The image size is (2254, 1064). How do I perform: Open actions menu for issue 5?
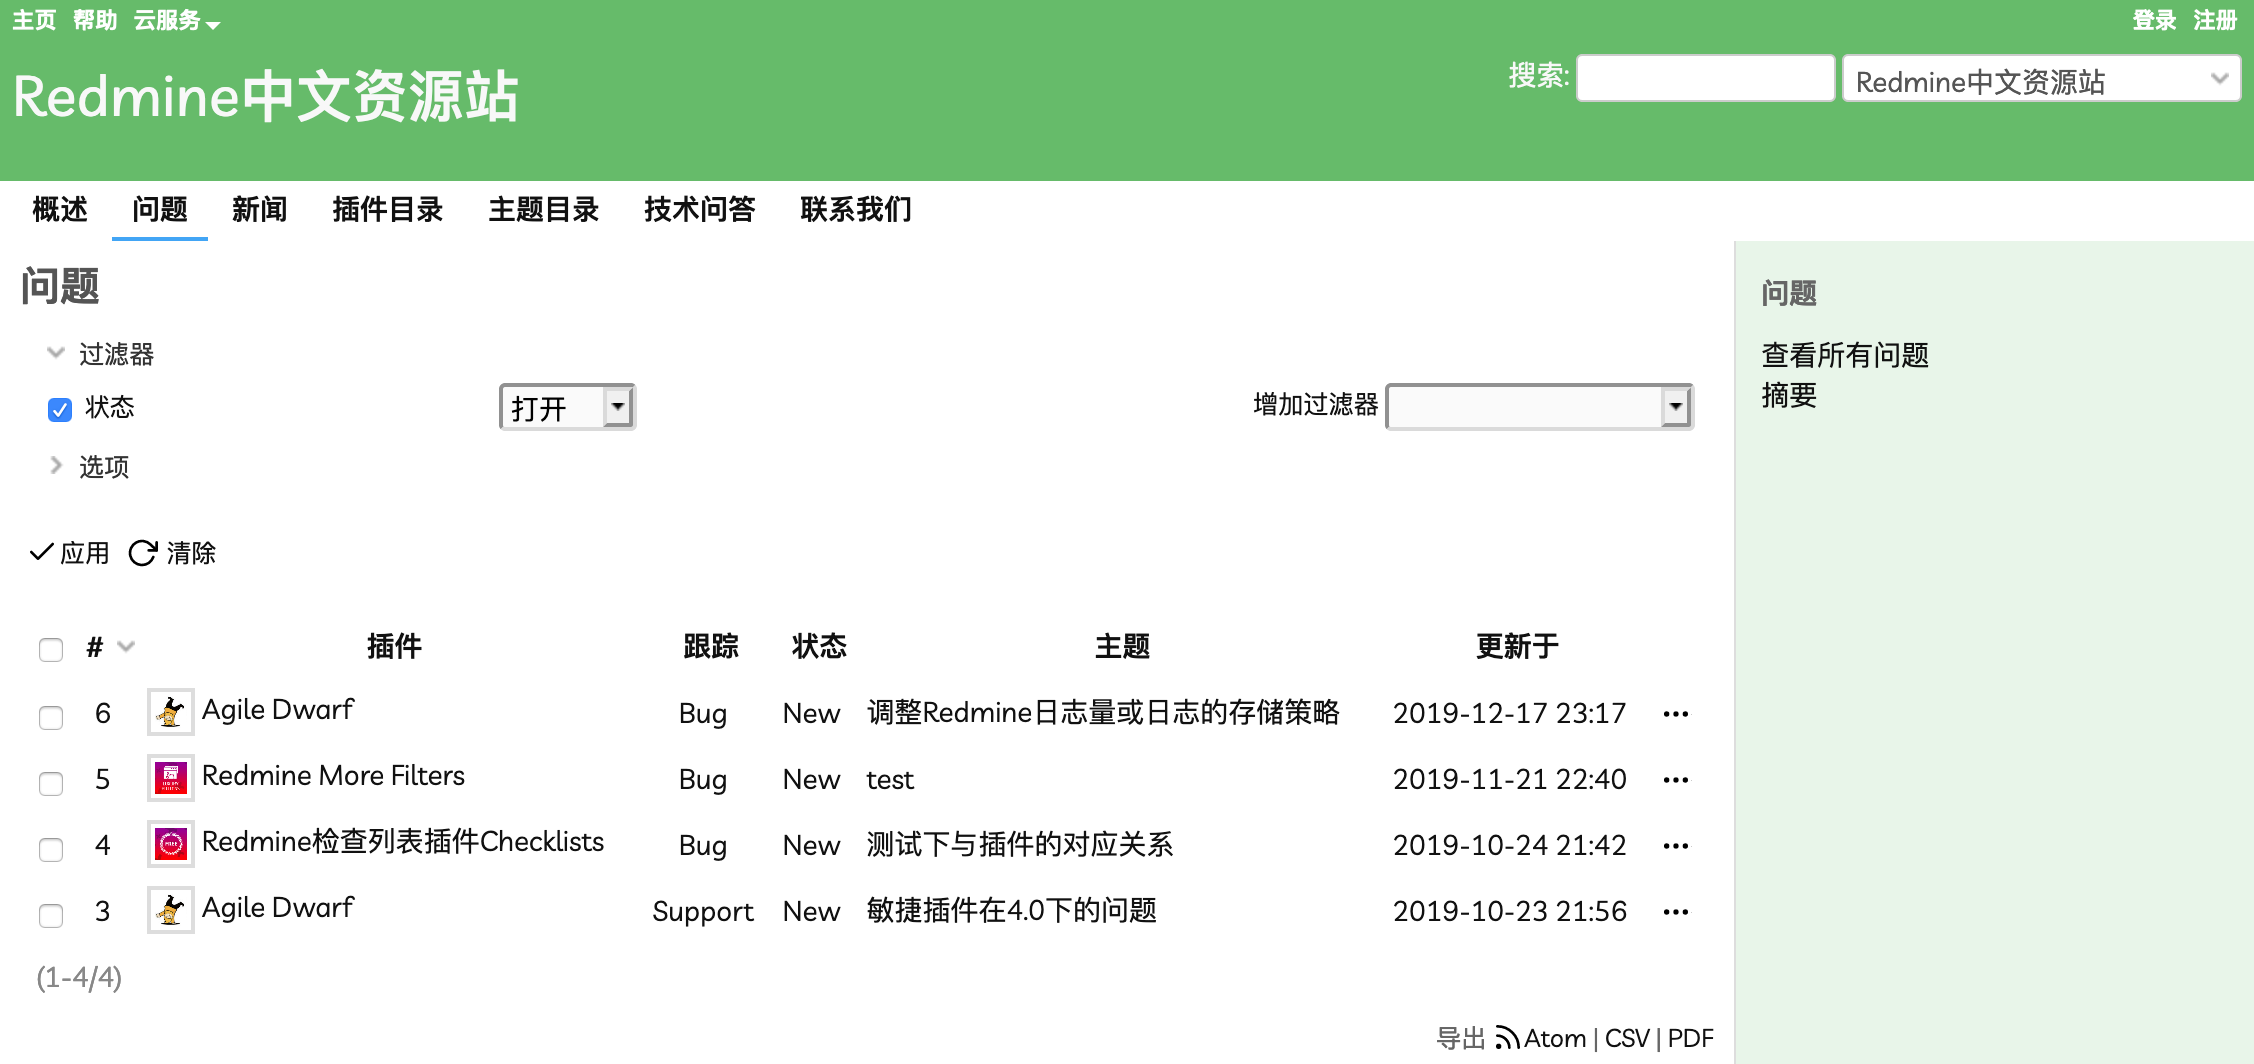(1676, 780)
